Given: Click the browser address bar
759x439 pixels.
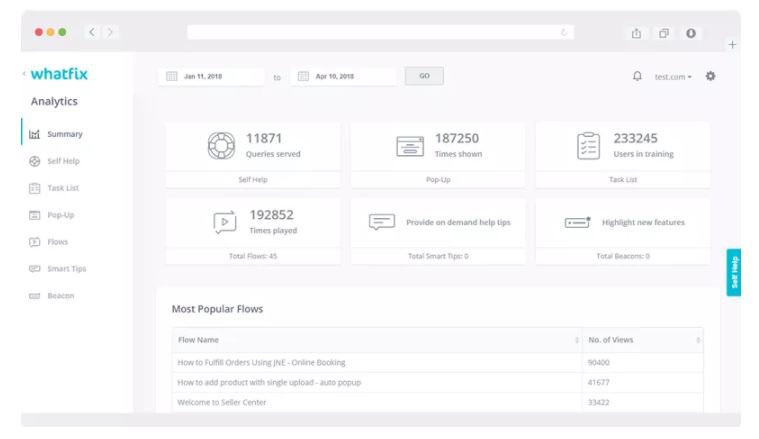Looking at the screenshot, I should 380,32.
